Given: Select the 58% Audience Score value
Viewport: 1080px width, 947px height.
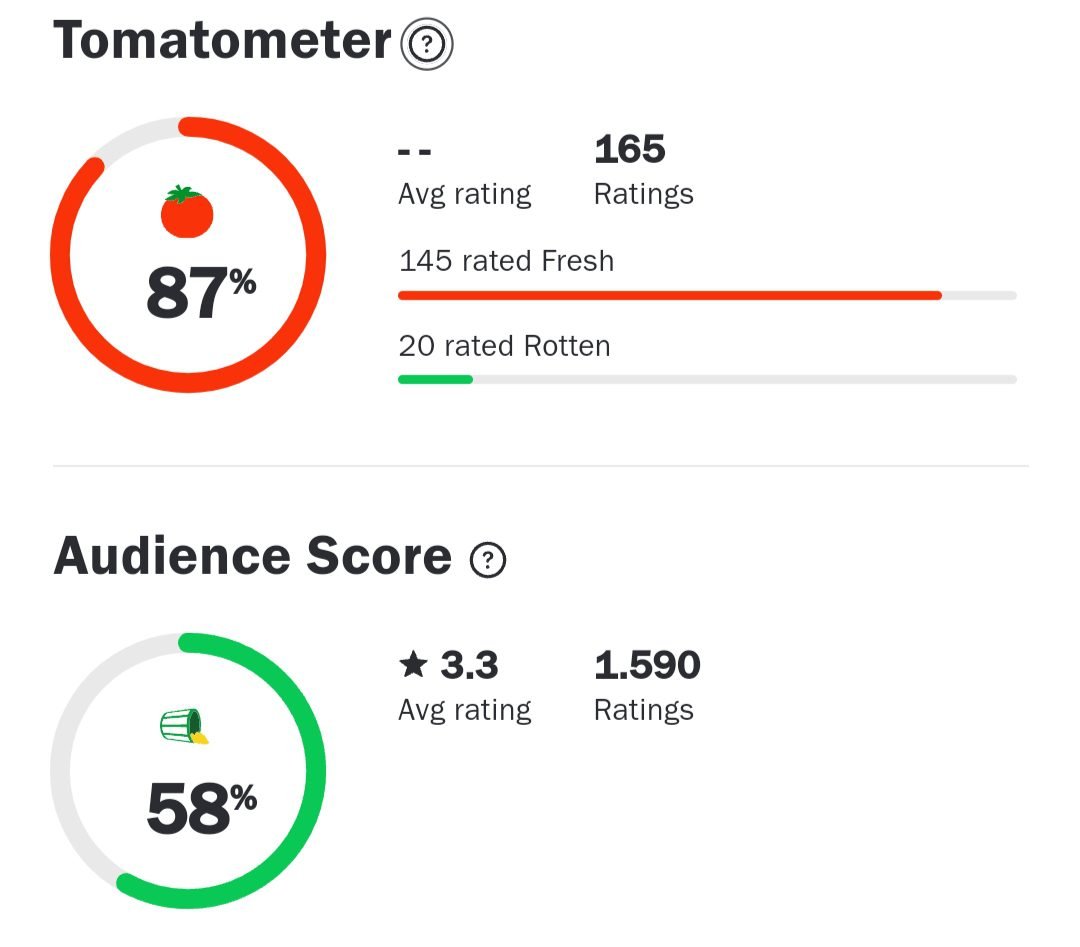Looking at the screenshot, I should click(x=200, y=808).
